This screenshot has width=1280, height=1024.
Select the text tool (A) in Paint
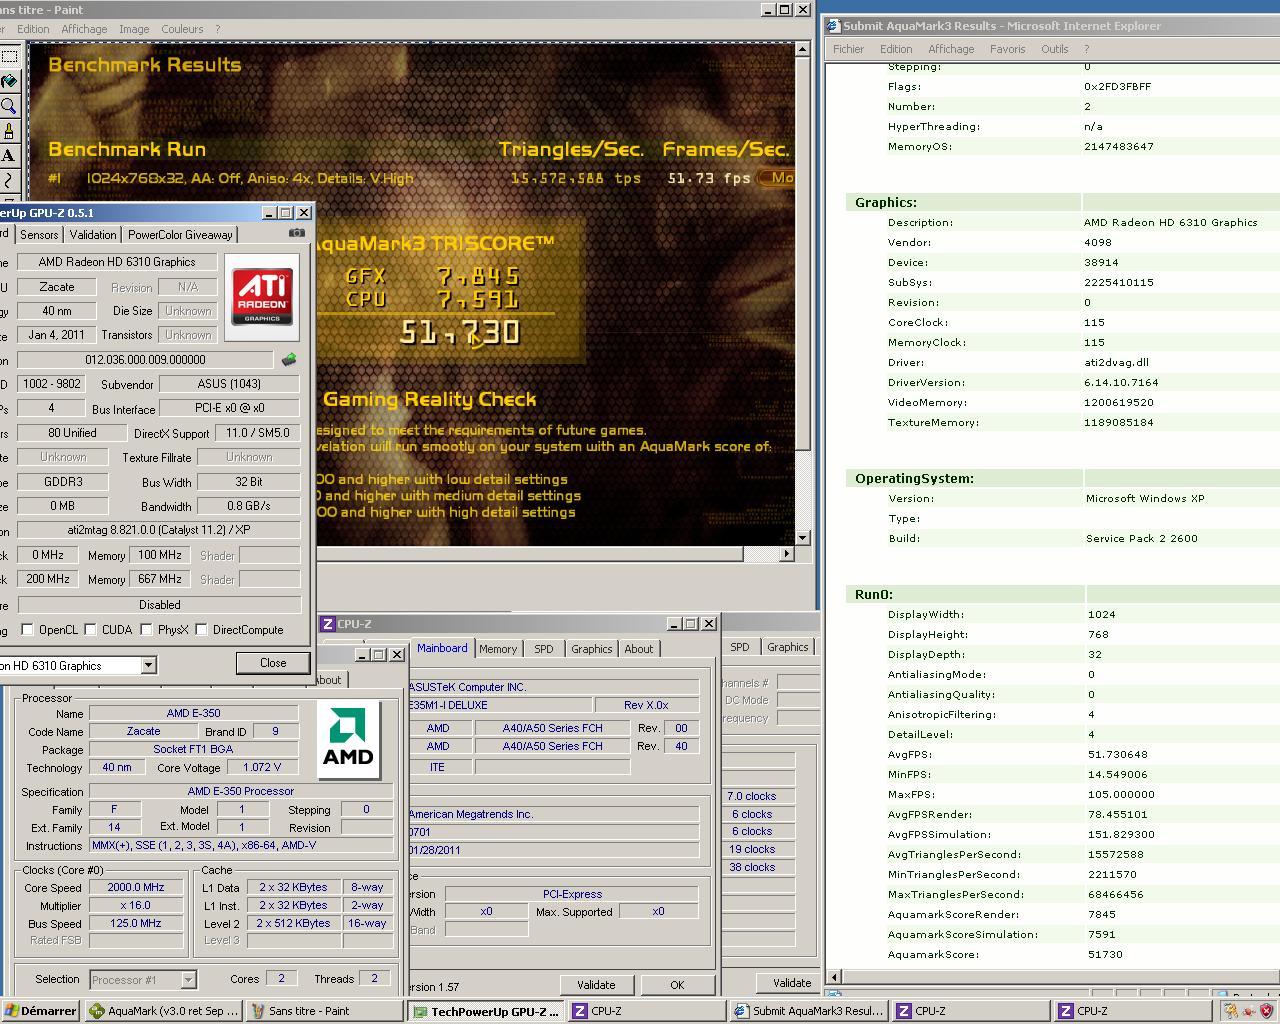[x=8, y=155]
